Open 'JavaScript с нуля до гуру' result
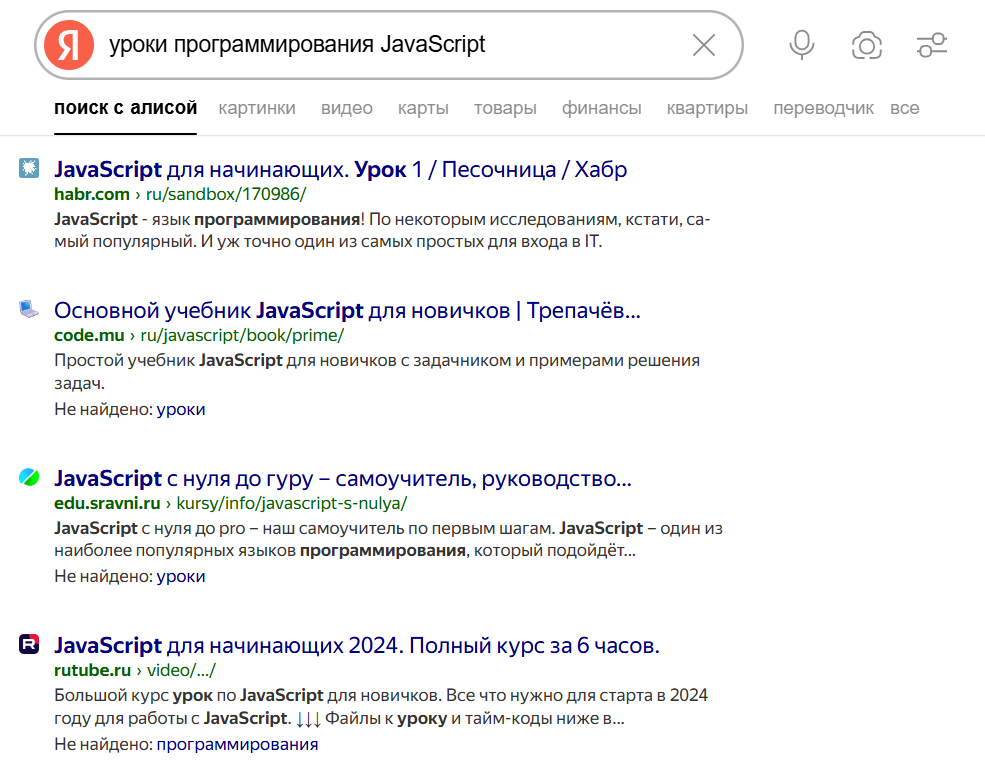 343,479
